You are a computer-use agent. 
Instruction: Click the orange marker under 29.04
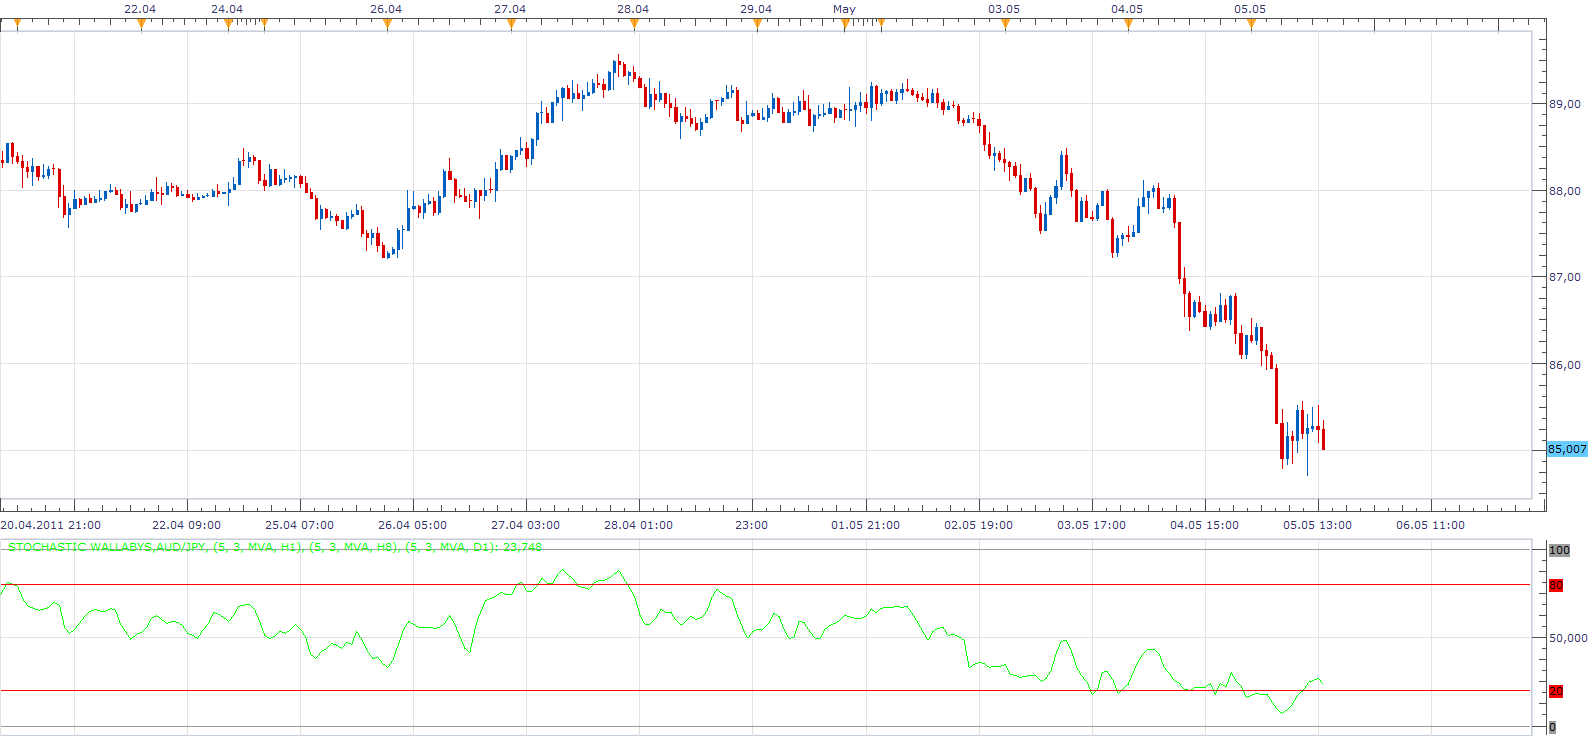(757, 25)
